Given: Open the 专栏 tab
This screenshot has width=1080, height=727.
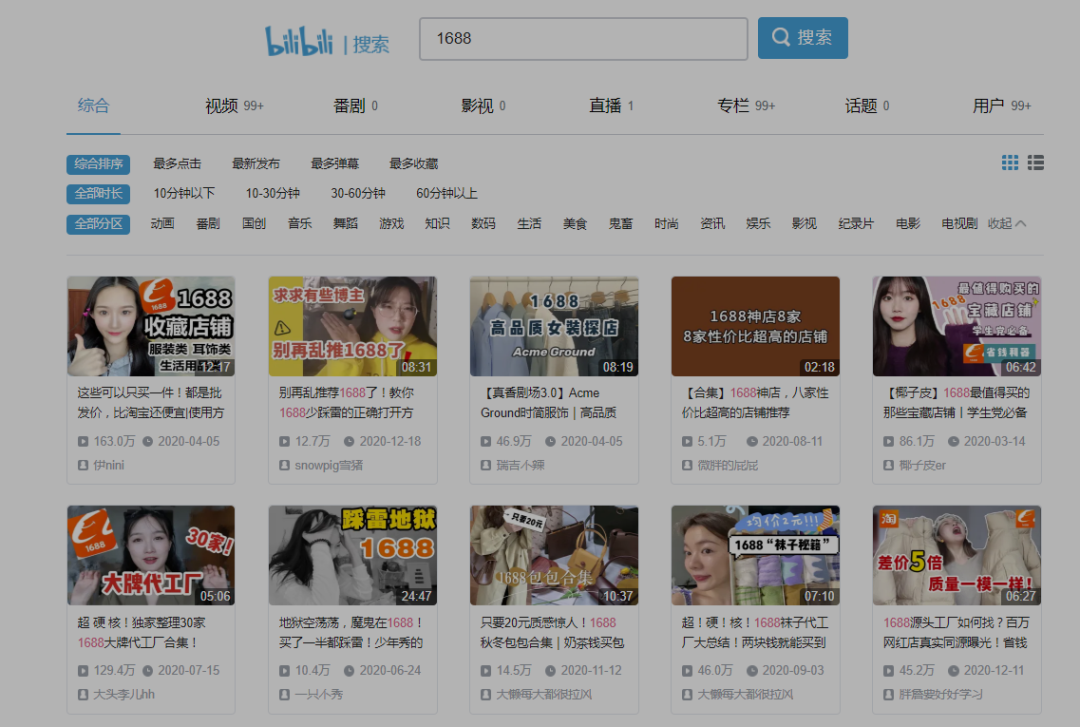Looking at the screenshot, I should [x=746, y=105].
